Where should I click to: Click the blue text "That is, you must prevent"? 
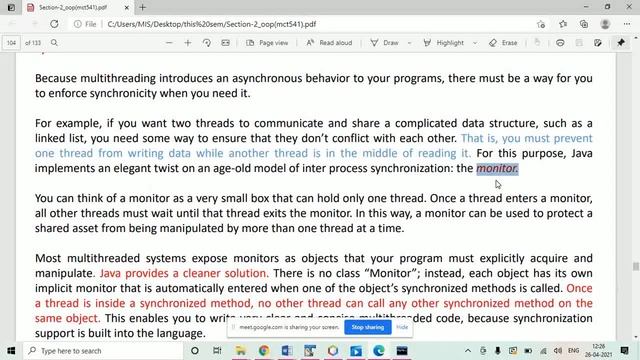527,138
